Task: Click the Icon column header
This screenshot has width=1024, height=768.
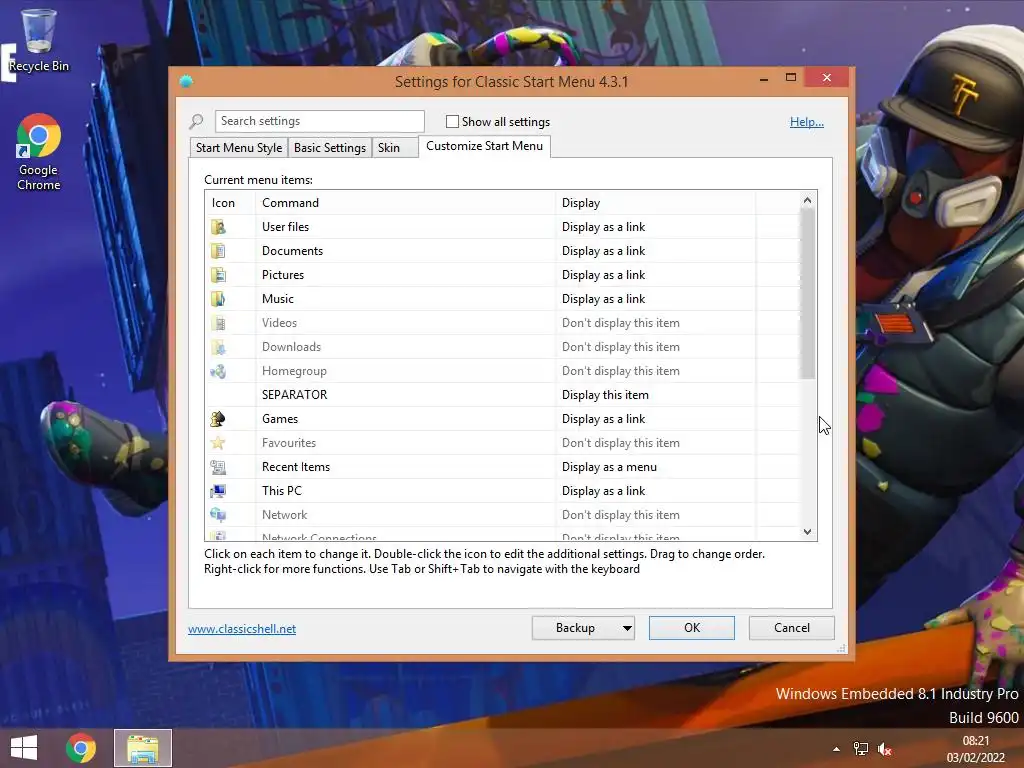Action: [230, 202]
